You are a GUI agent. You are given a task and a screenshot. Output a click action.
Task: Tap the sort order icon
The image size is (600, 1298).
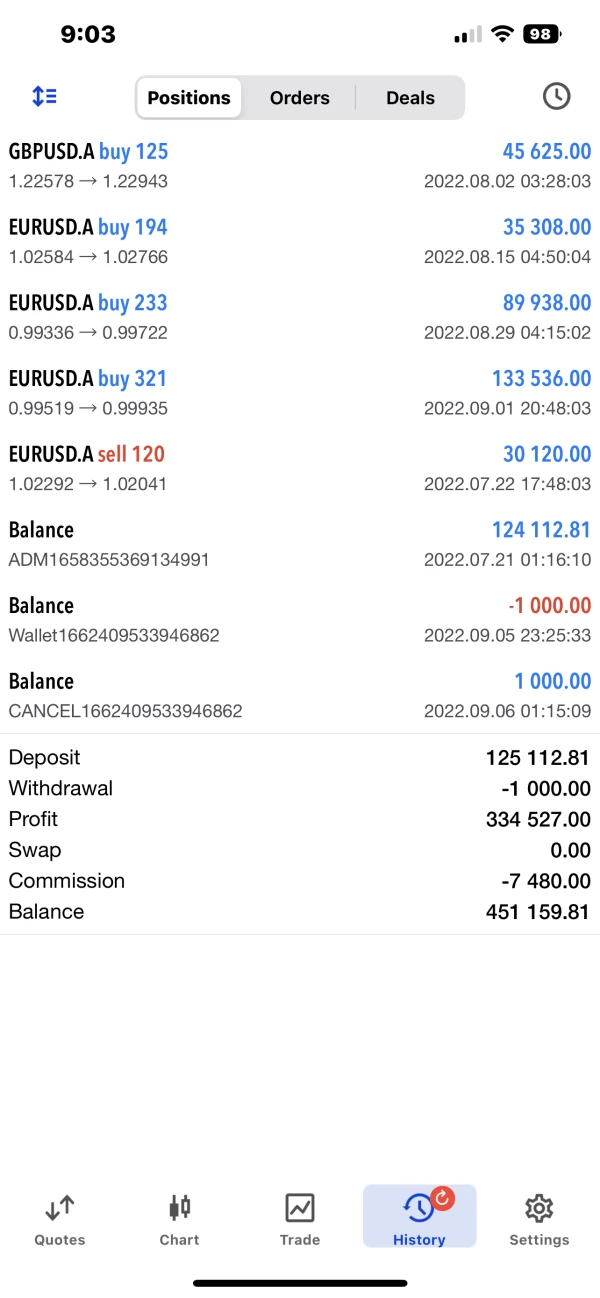pyautogui.click(x=45, y=97)
